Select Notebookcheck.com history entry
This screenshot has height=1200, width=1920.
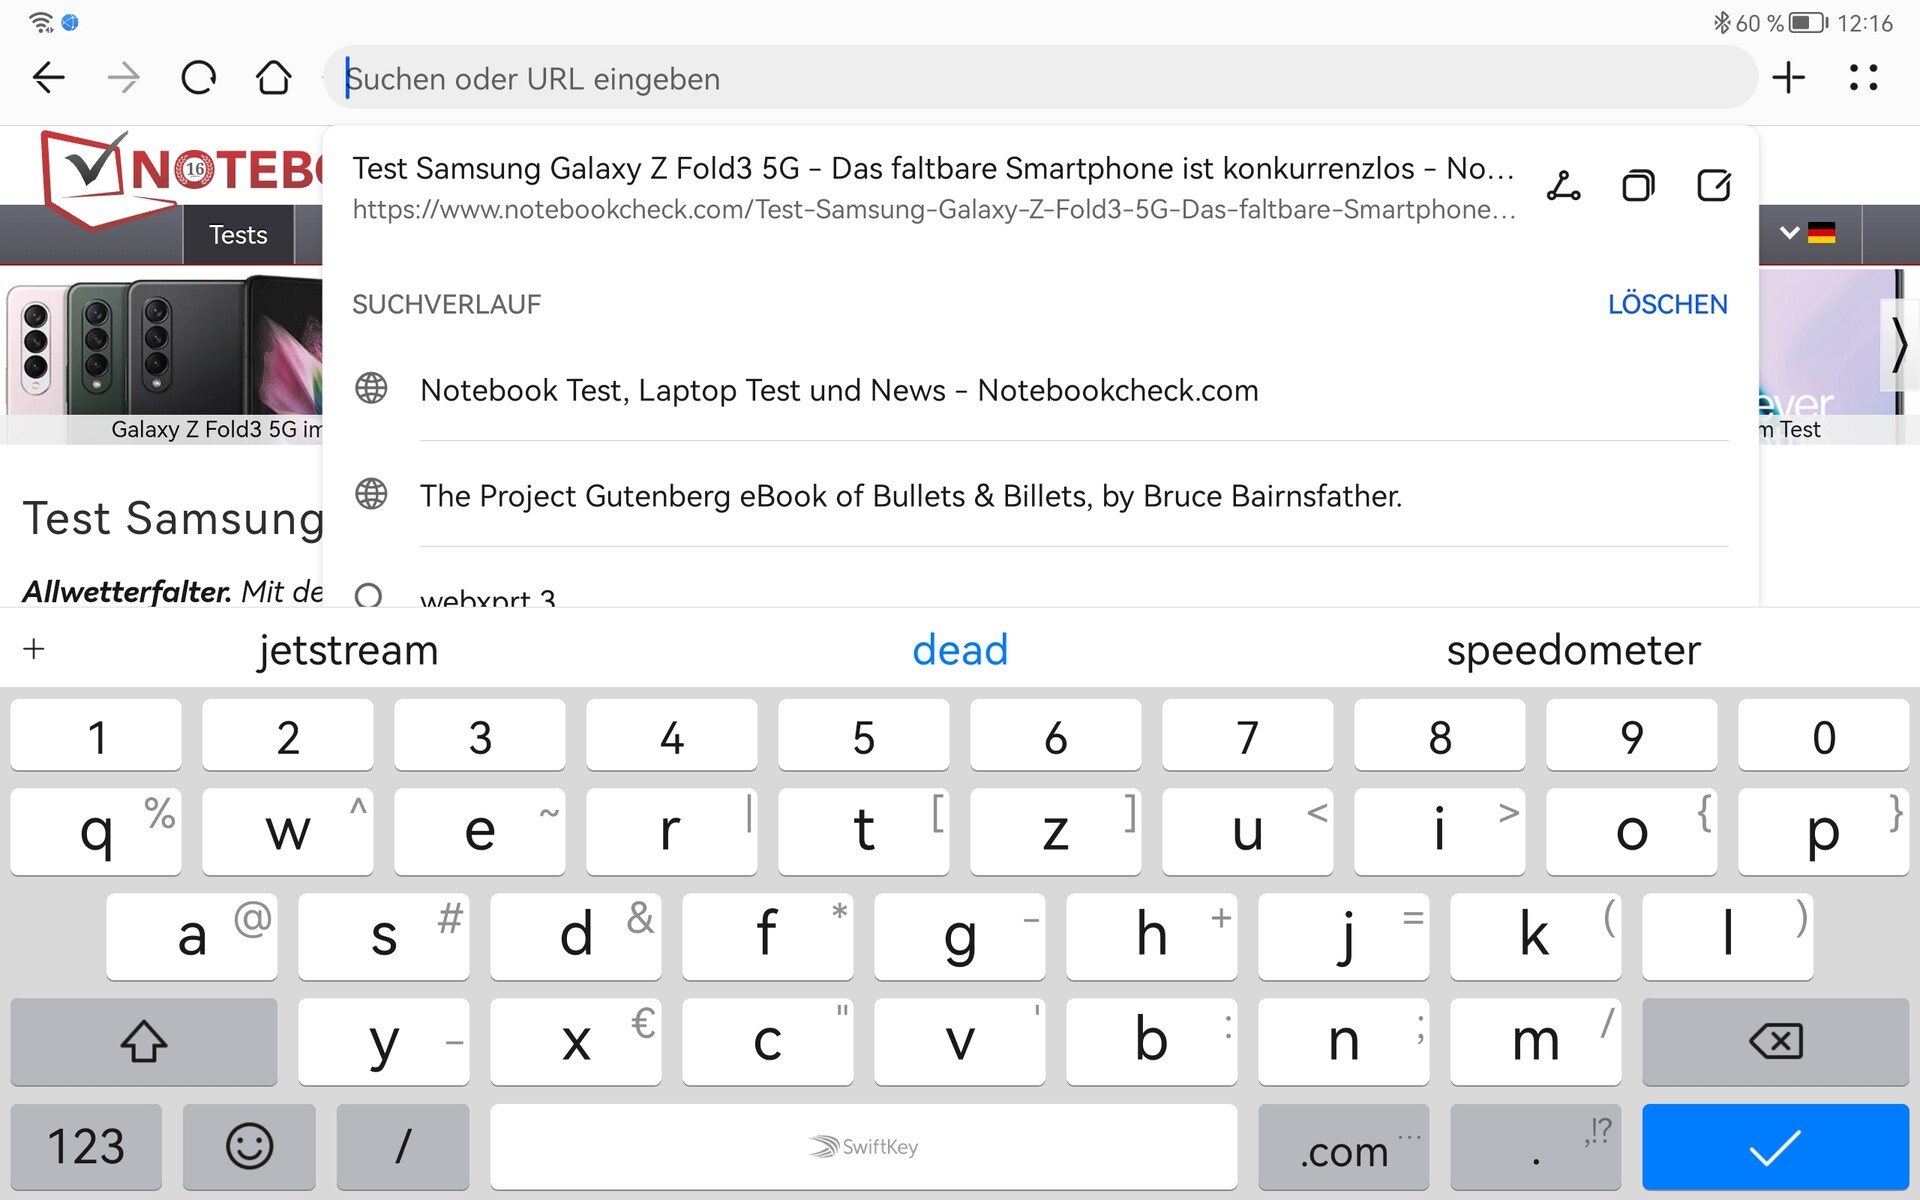838,390
